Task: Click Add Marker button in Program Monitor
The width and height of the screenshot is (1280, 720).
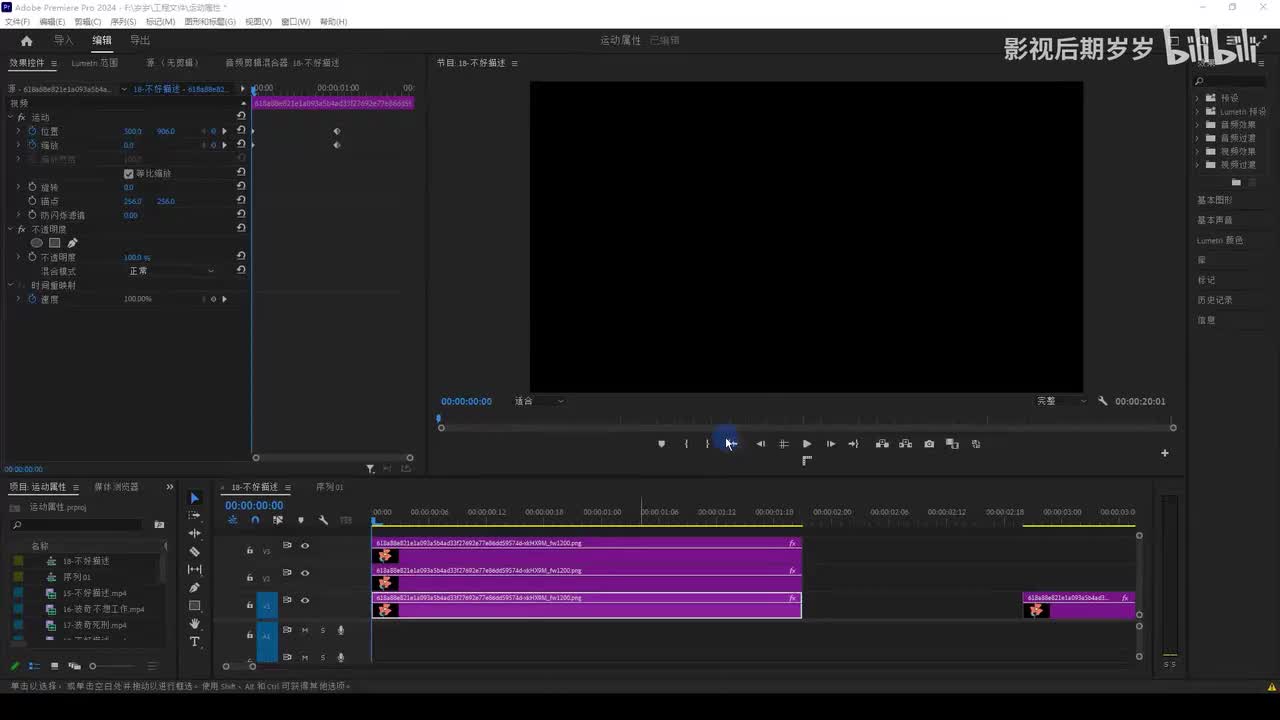Action: [661, 444]
